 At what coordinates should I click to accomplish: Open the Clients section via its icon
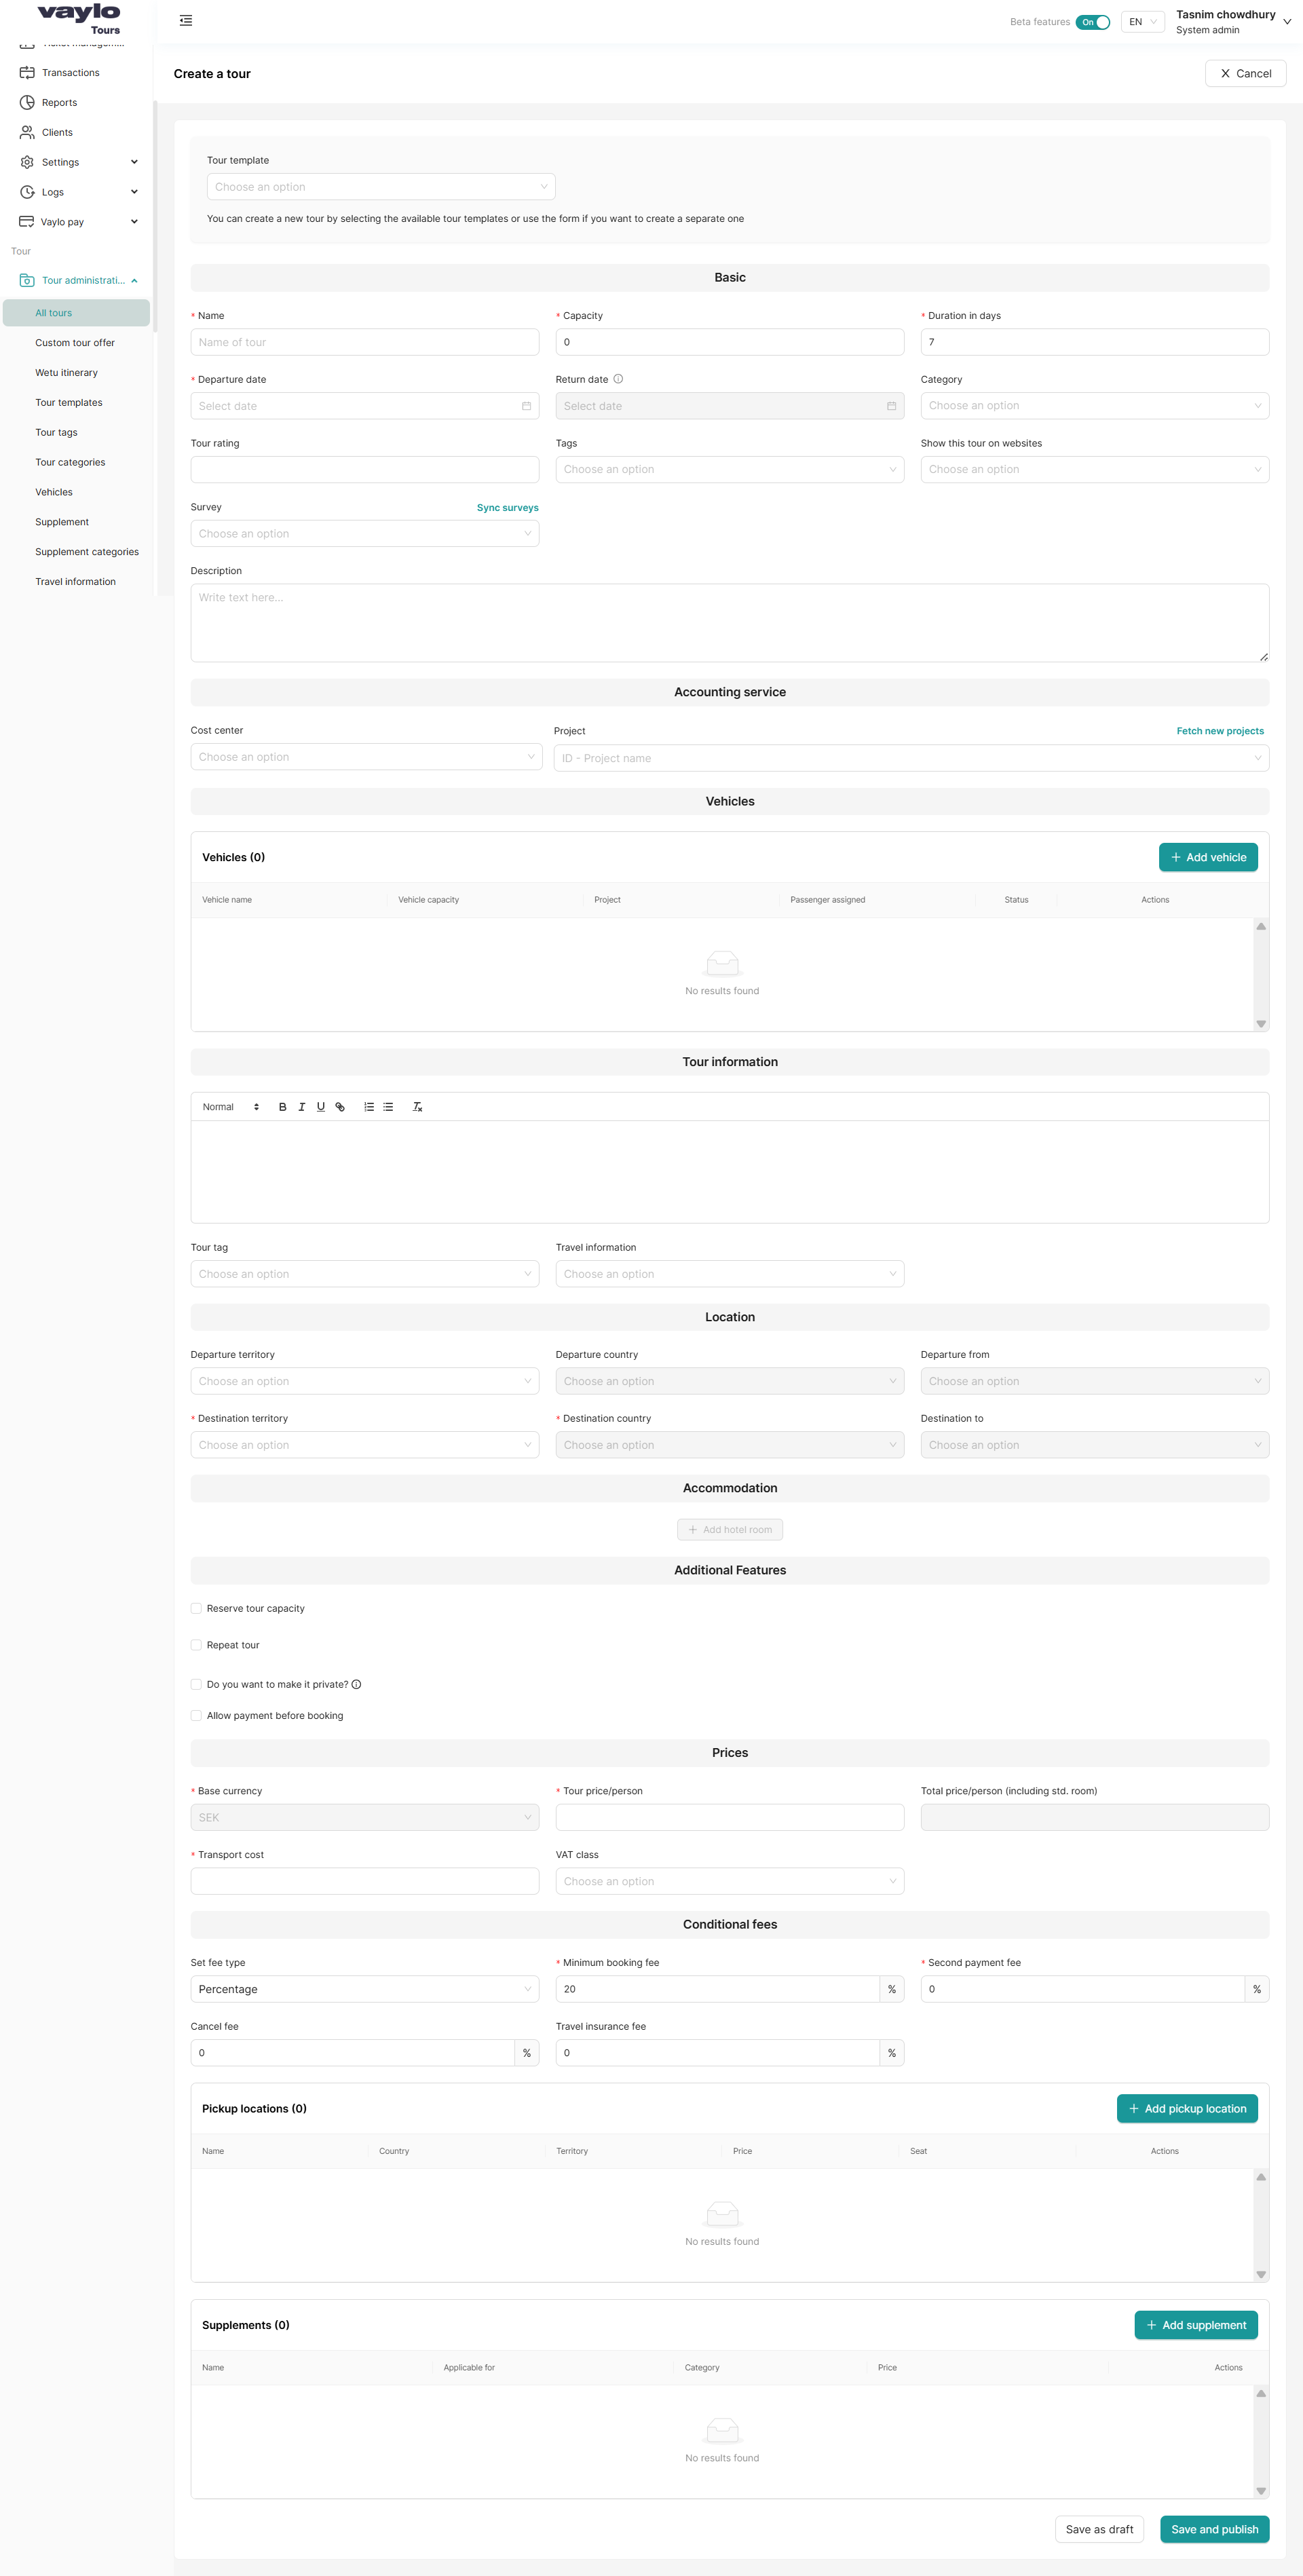tap(27, 132)
